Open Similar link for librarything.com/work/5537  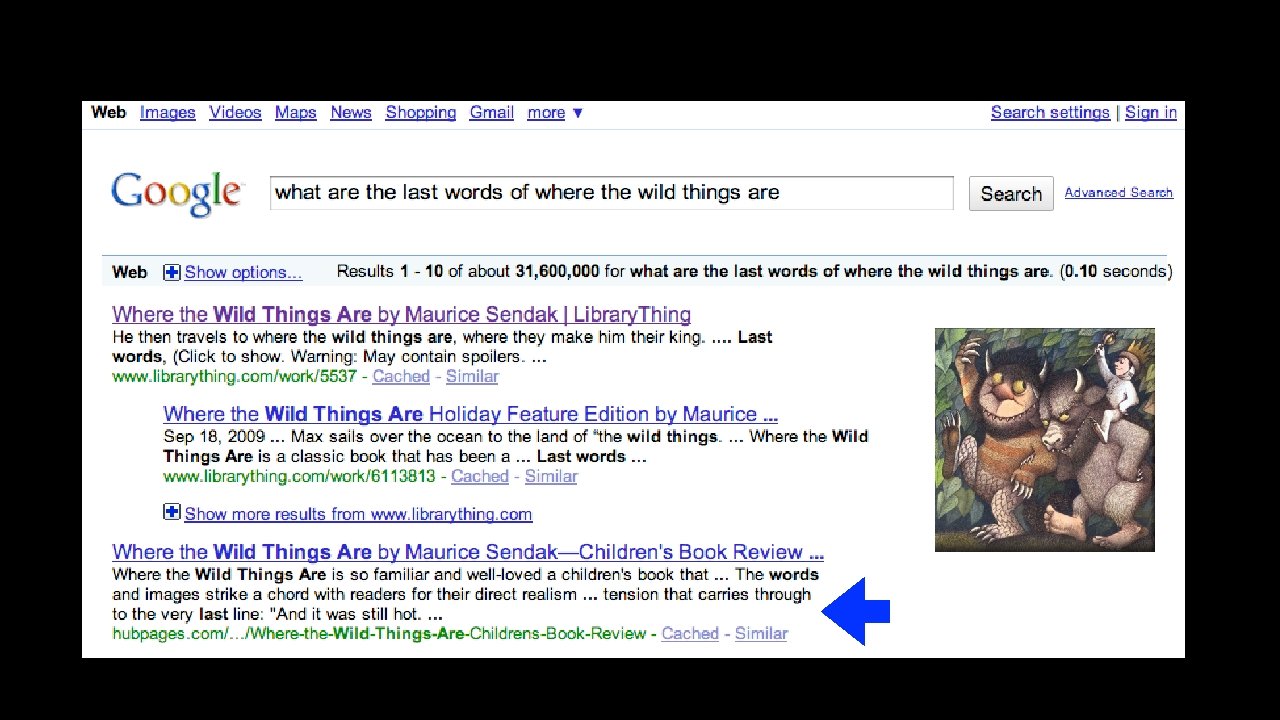(x=472, y=377)
